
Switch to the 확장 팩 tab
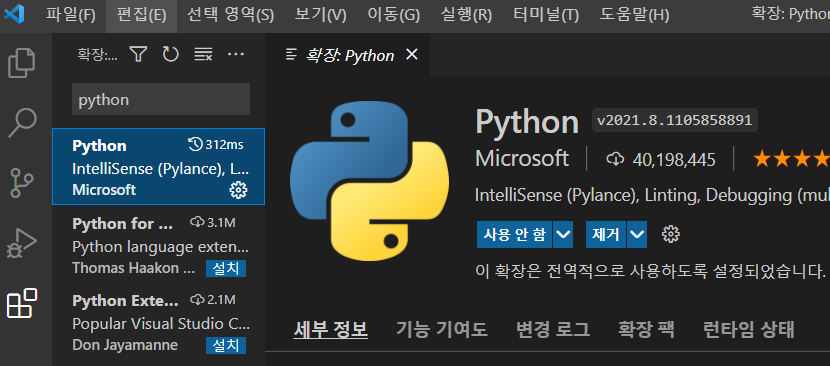(646, 329)
